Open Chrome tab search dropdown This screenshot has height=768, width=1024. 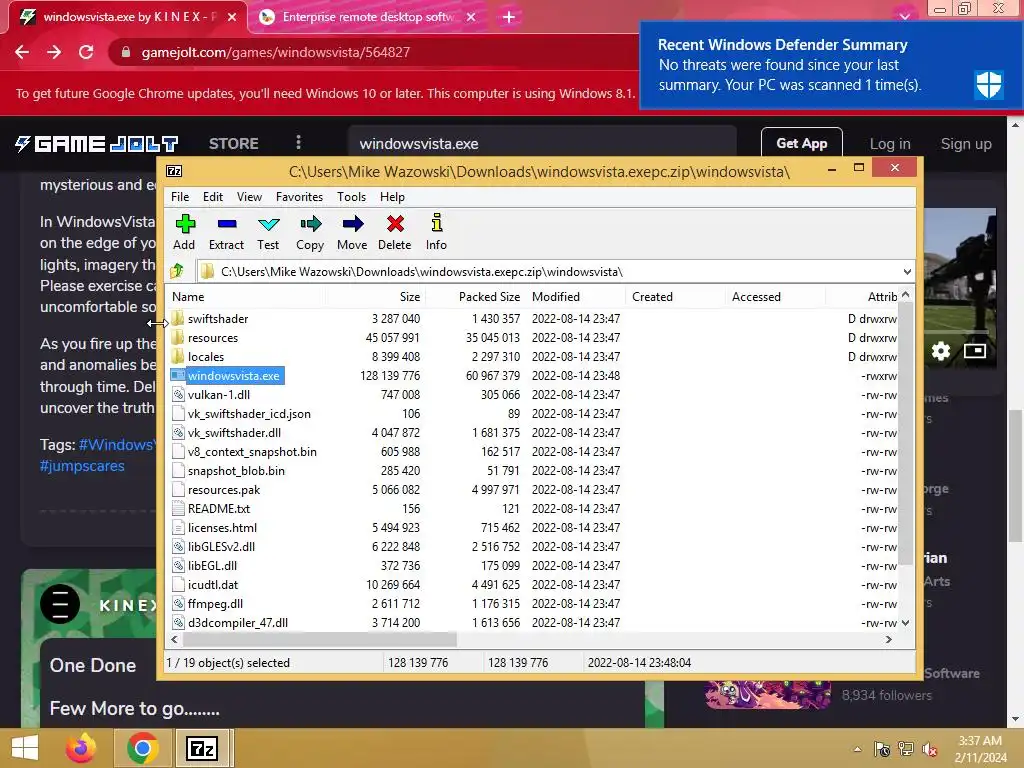(904, 16)
